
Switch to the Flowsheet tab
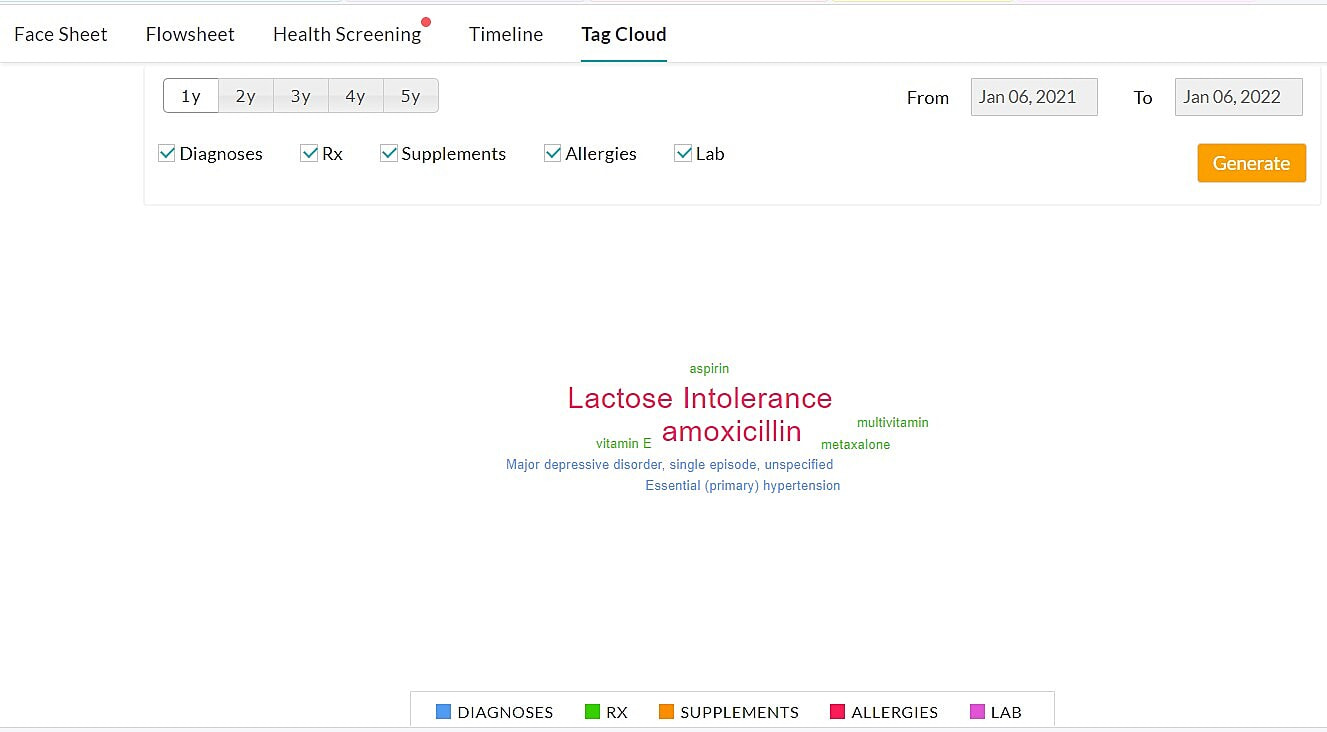click(189, 34)
